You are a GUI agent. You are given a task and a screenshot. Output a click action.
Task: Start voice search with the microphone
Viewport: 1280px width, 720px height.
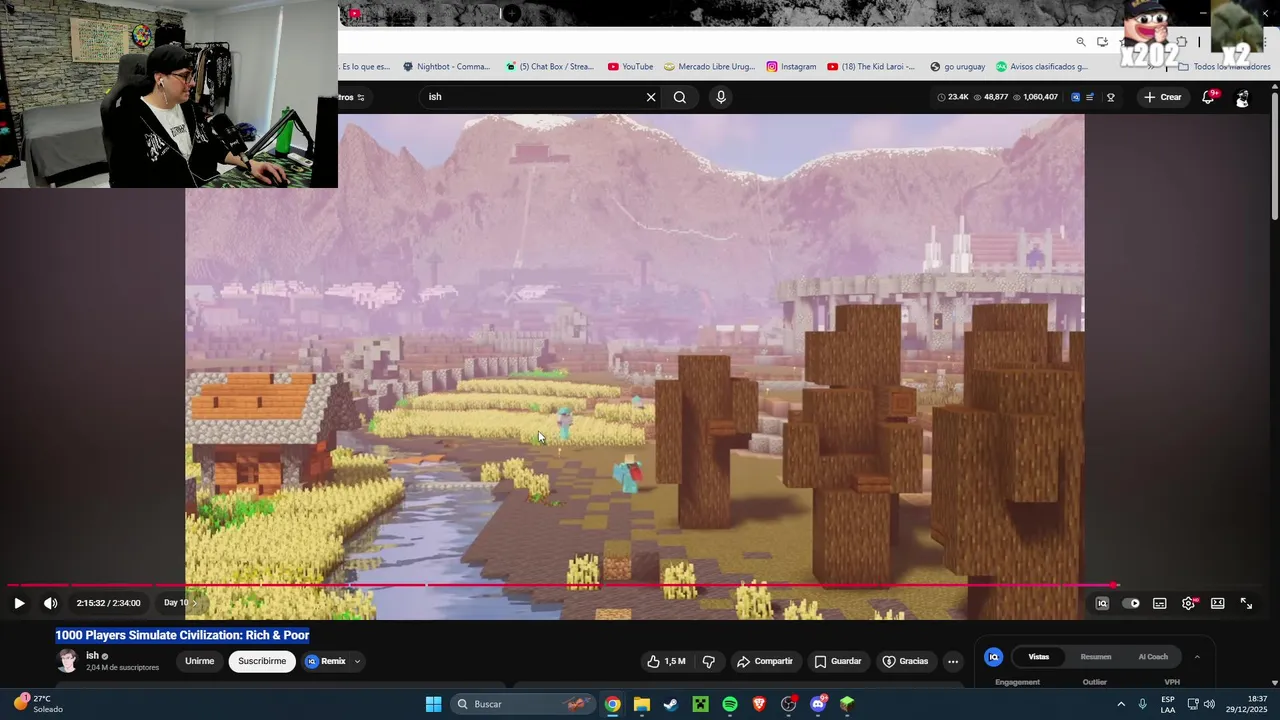pyautogui.click(x=721, y=97)
